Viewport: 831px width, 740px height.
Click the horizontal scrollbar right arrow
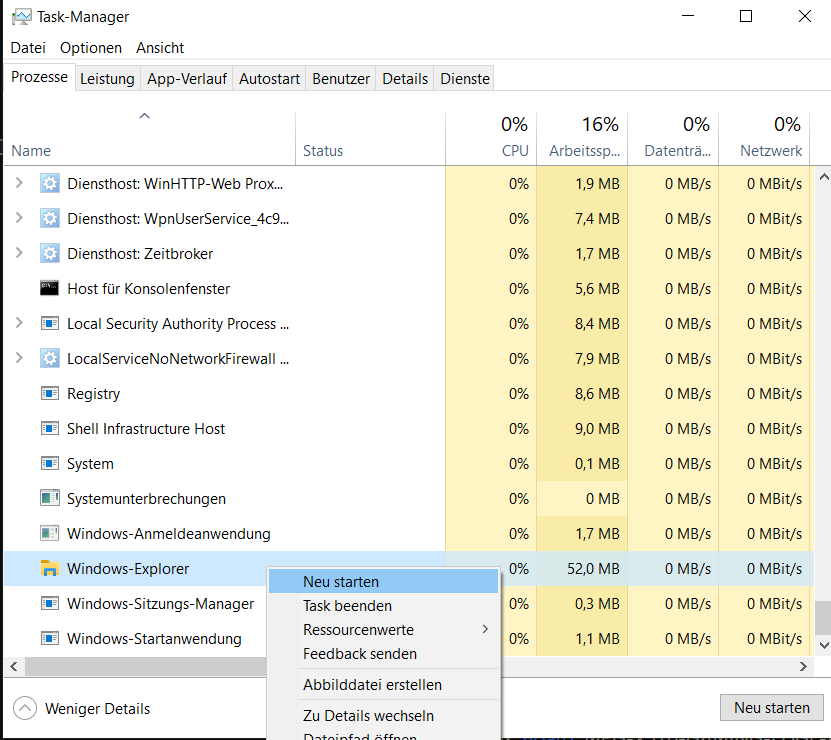click(x=803, y=666)
